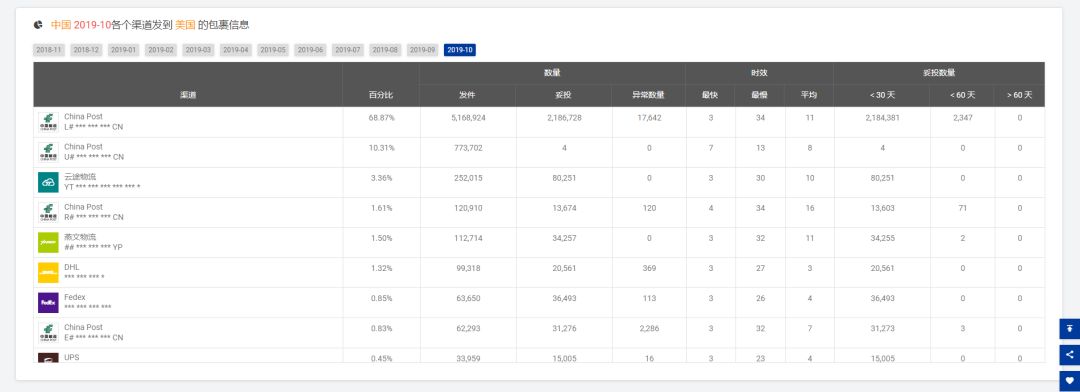Click the share floating button

1070,355
